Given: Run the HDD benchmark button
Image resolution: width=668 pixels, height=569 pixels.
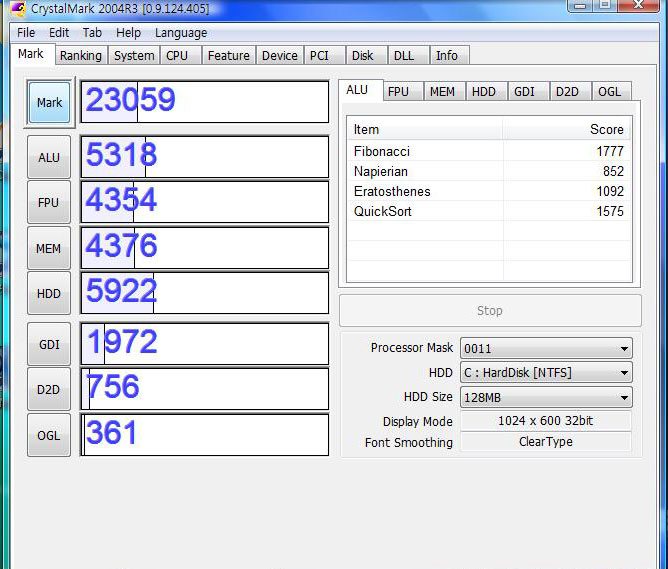Looking at the screenshot, I should click(x=49, y=293).
